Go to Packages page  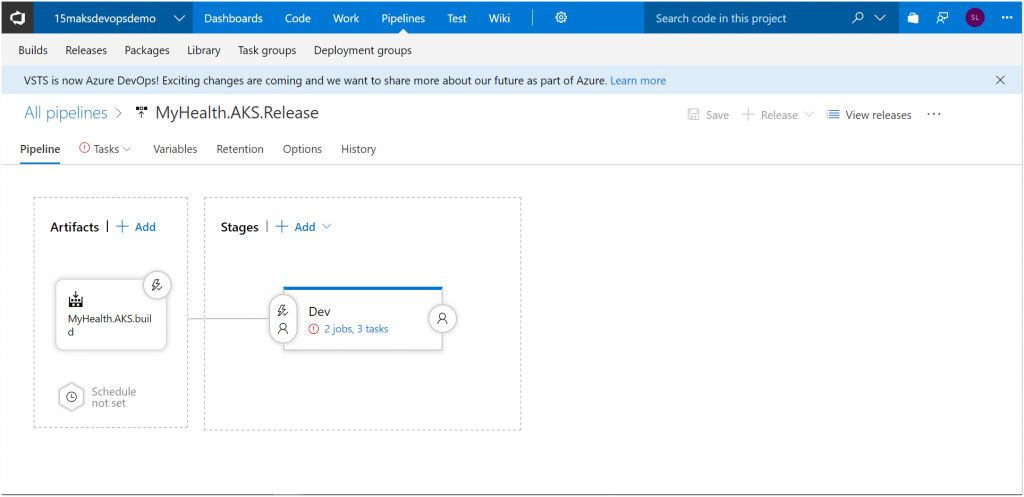(147, 50)
